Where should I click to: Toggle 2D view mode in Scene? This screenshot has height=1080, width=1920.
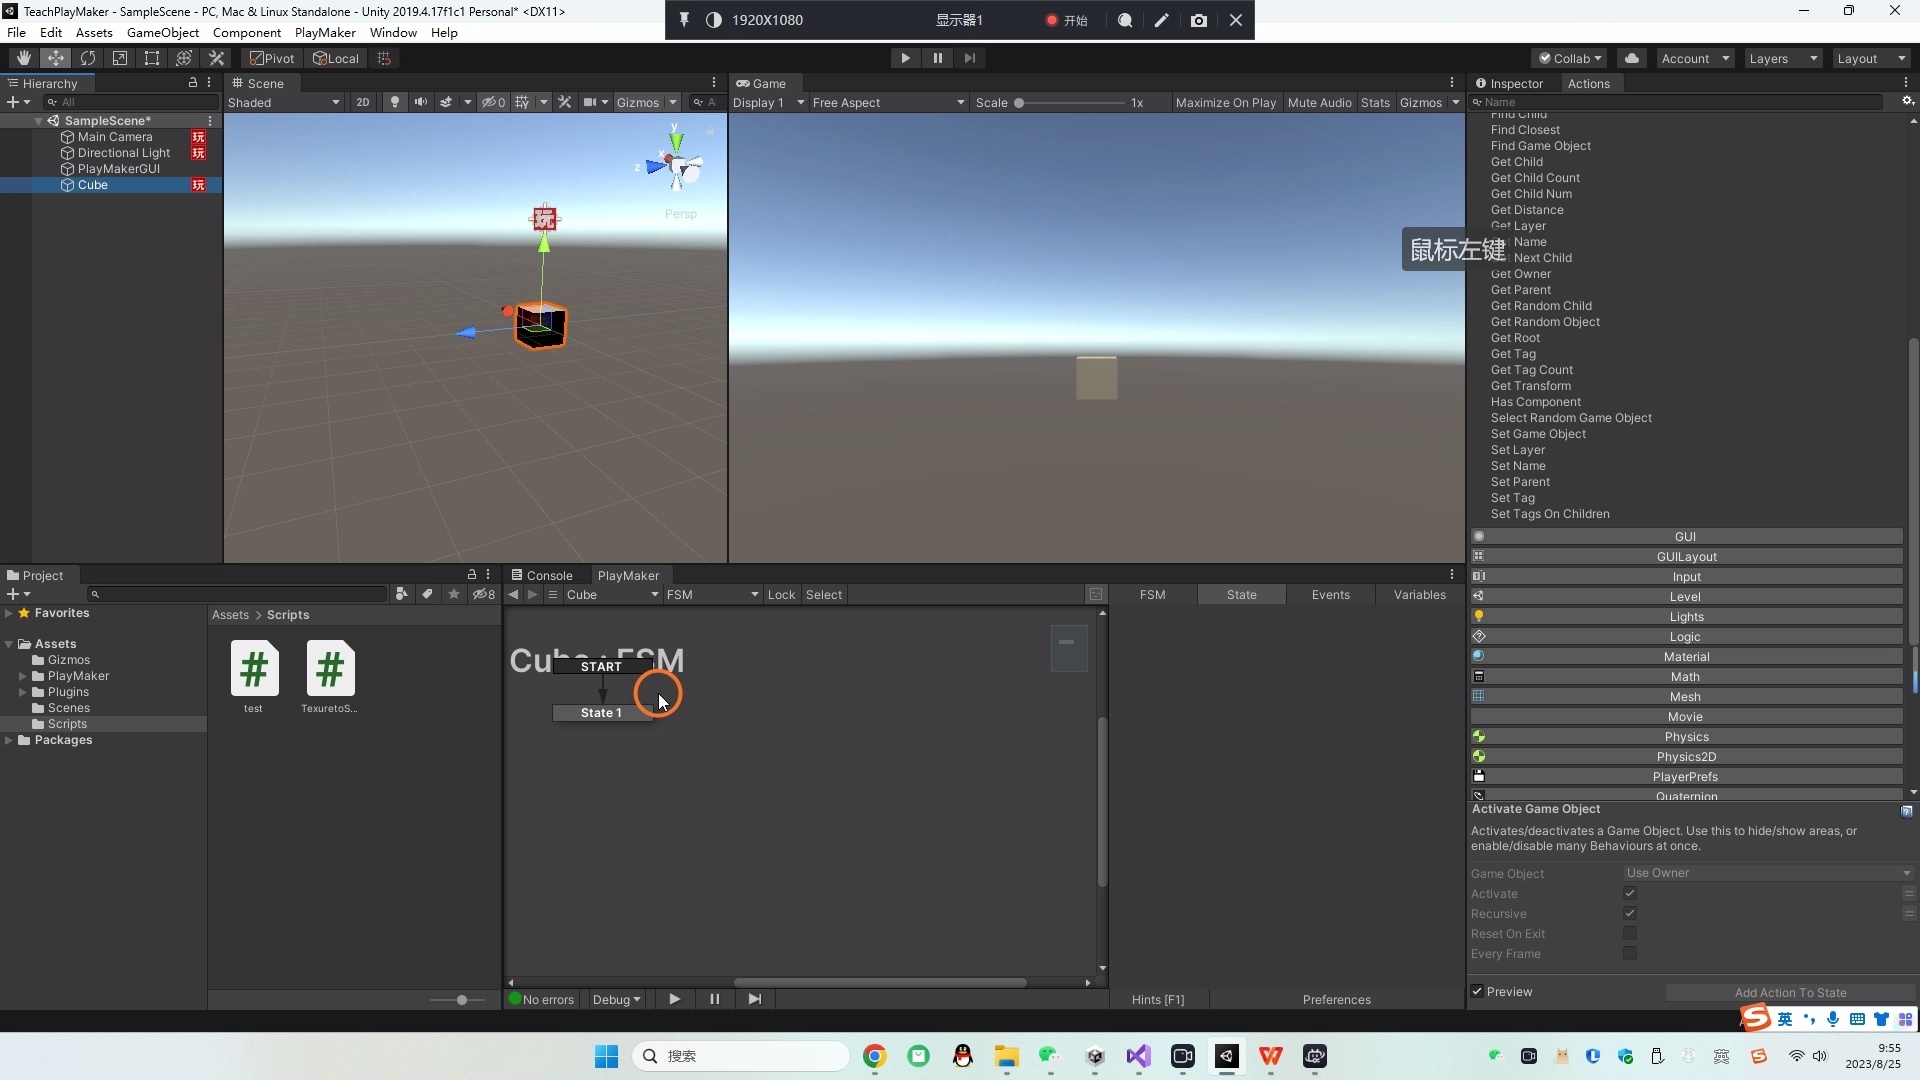point(362,102)
